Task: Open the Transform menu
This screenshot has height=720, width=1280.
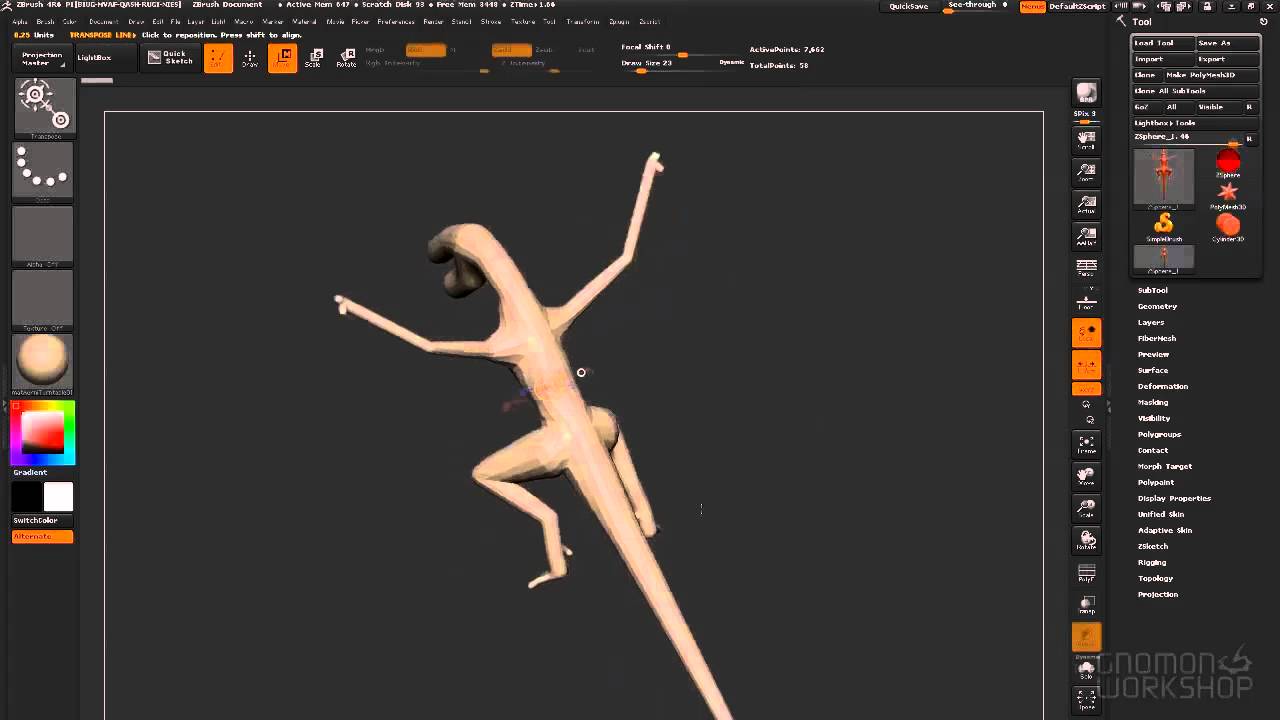Action: [x=582, y=21]
